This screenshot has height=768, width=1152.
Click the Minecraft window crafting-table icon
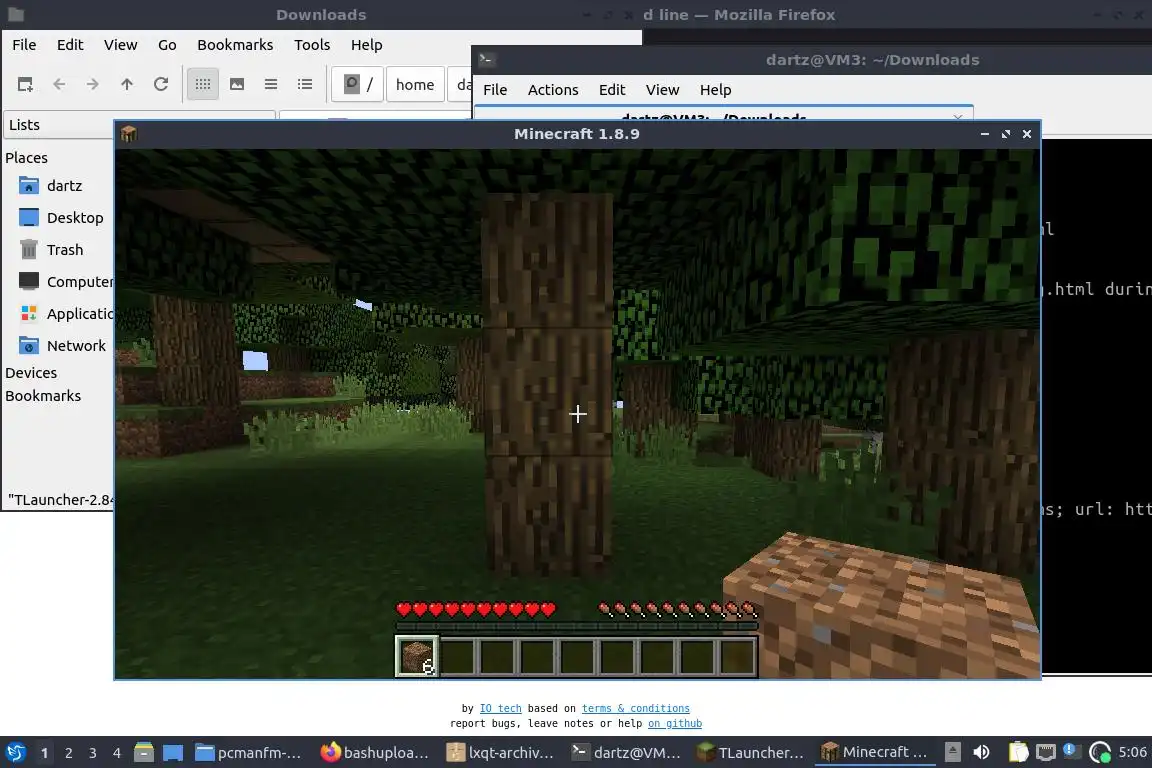coord(129,134)
